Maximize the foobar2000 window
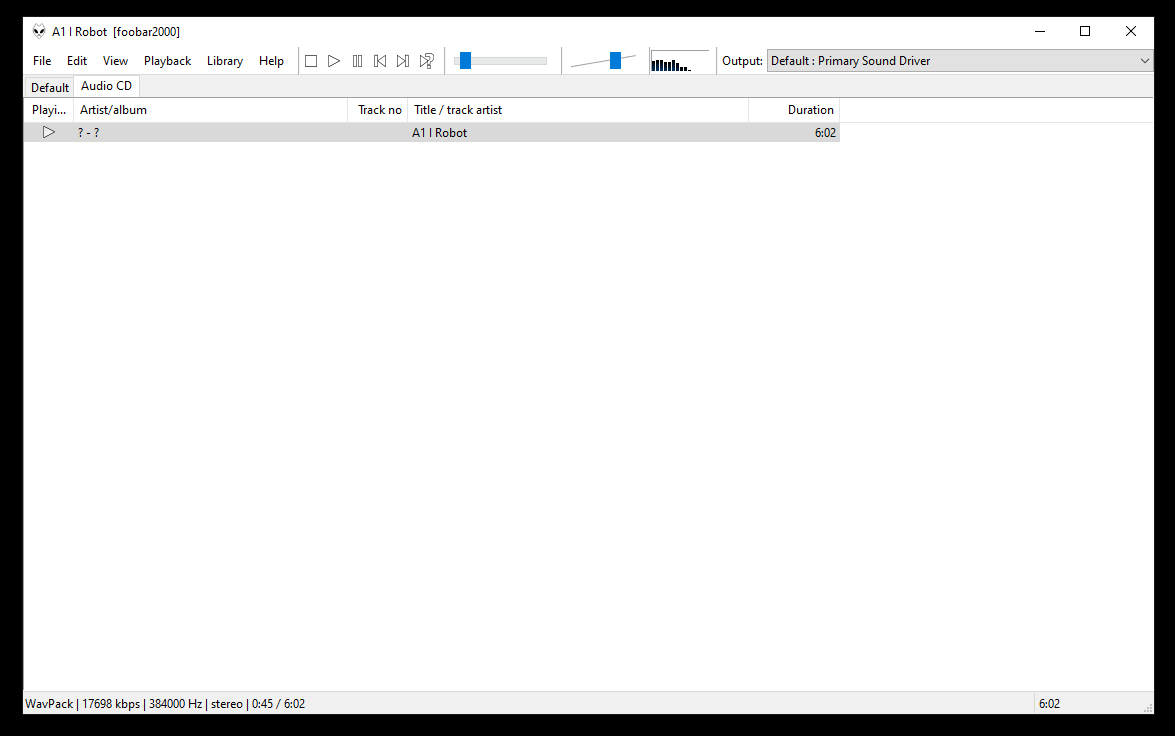The width and height of the screenshot is (1175, 736). pos(1084,31)
